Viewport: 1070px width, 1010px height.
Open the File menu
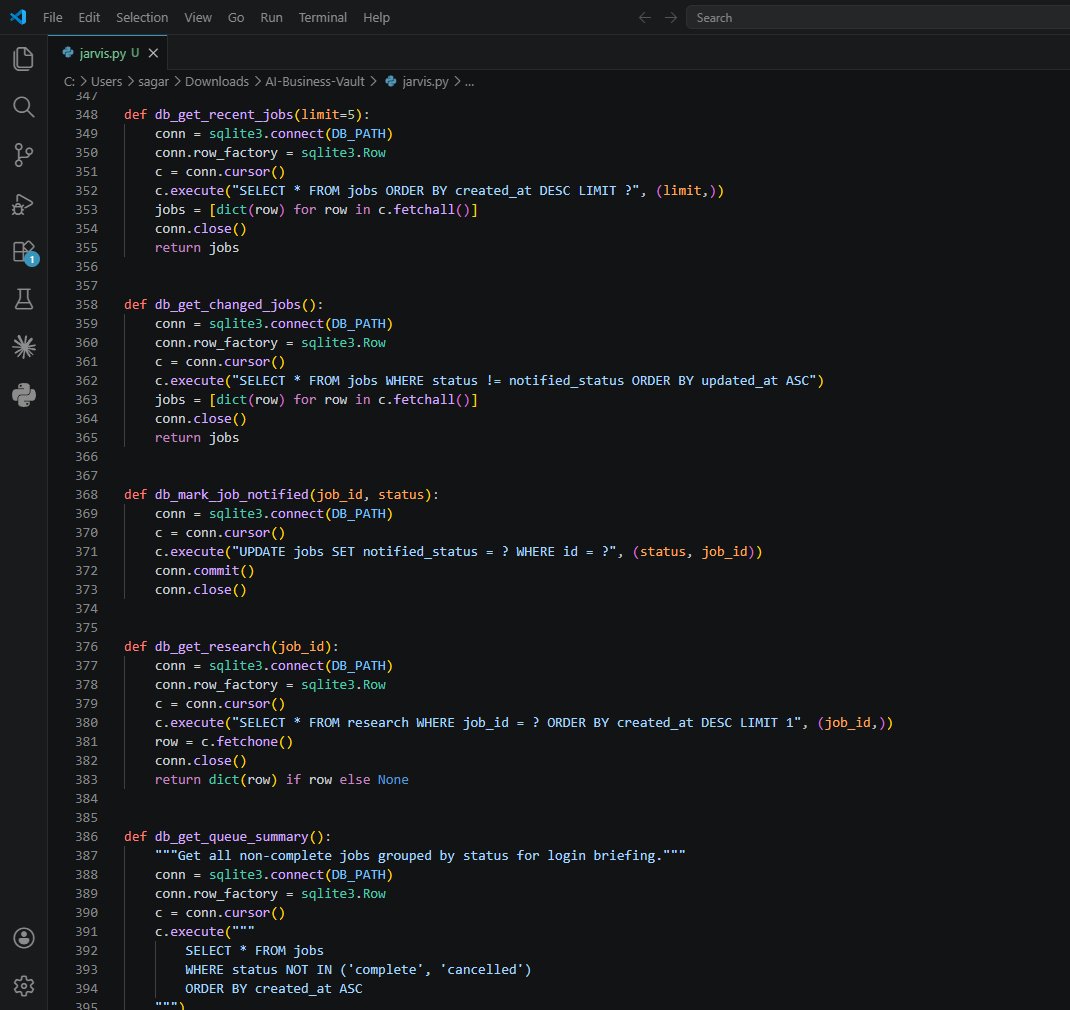click(53, 18)
